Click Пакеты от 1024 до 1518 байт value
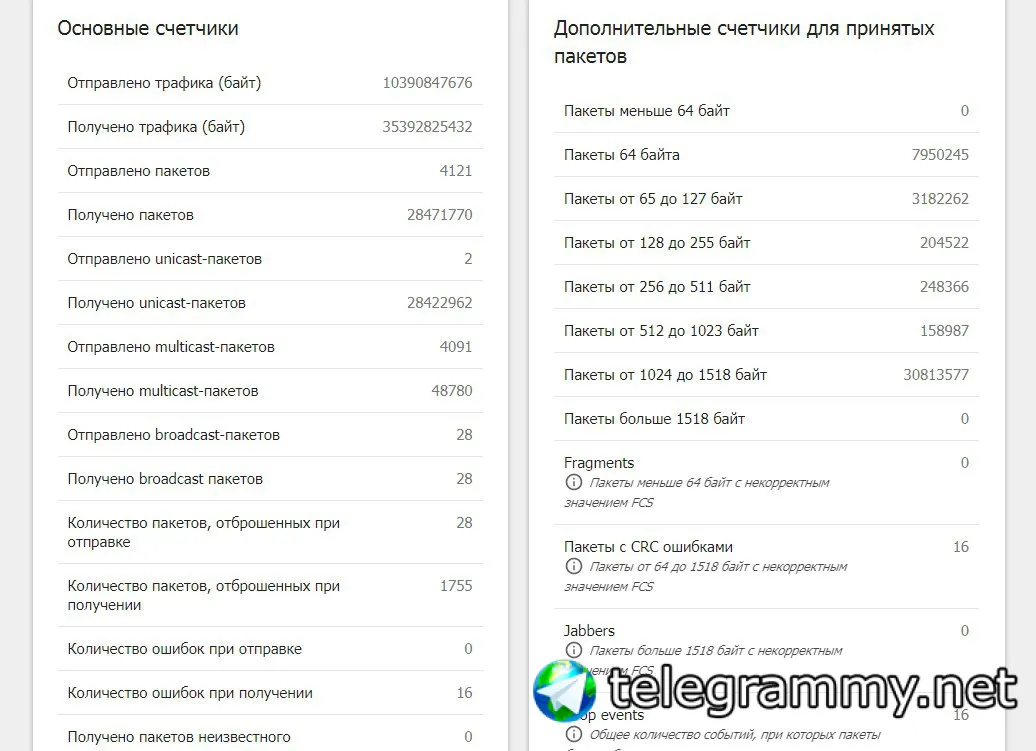 pyautogui.click(x=936, y=375)
